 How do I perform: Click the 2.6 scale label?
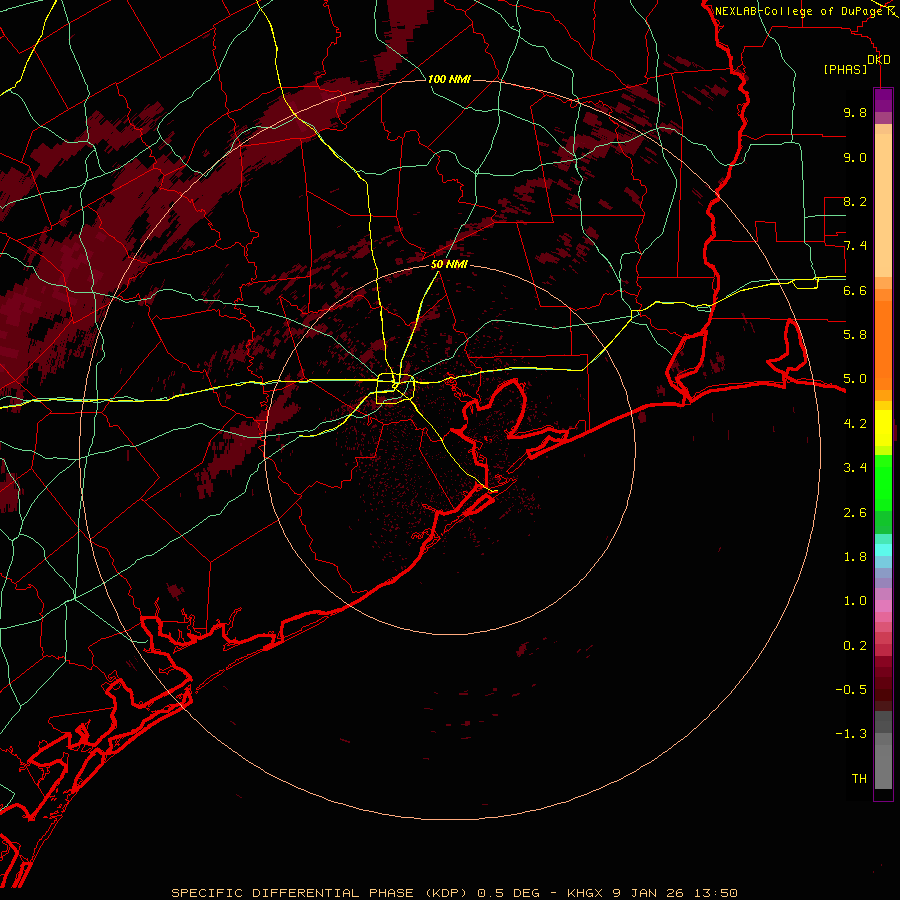tap(855, 513)
